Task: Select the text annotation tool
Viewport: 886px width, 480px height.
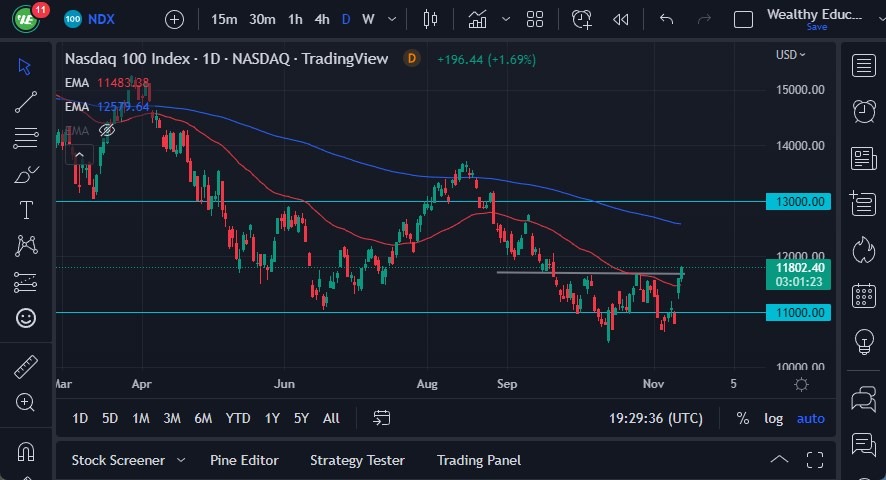Action: tap(26, 210)
